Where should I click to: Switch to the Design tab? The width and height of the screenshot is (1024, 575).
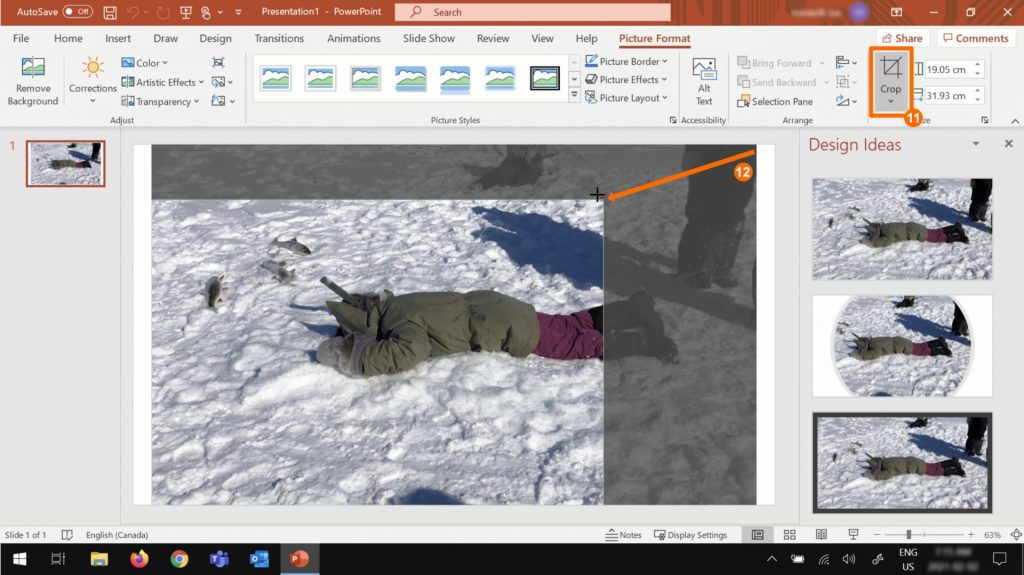(x=215, y=38)
